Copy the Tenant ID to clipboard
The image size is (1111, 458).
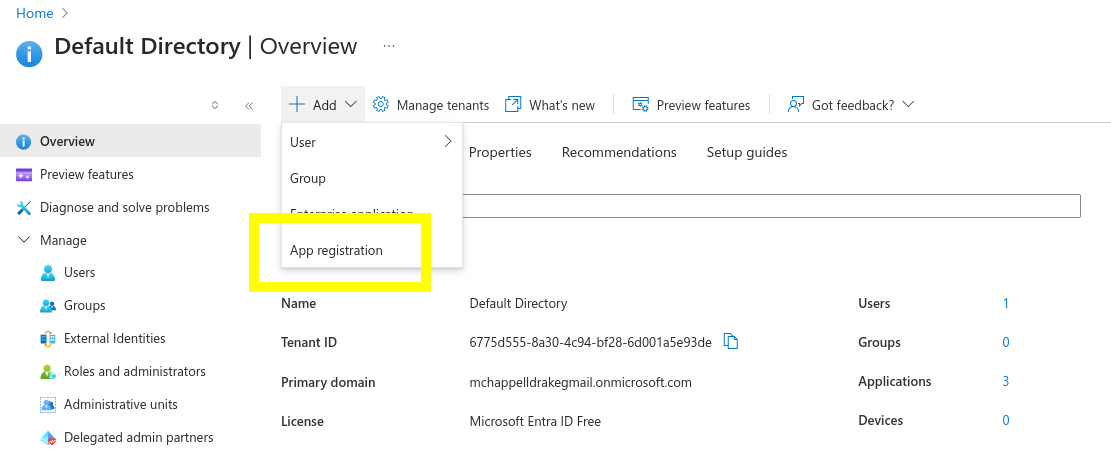(731, 342)
